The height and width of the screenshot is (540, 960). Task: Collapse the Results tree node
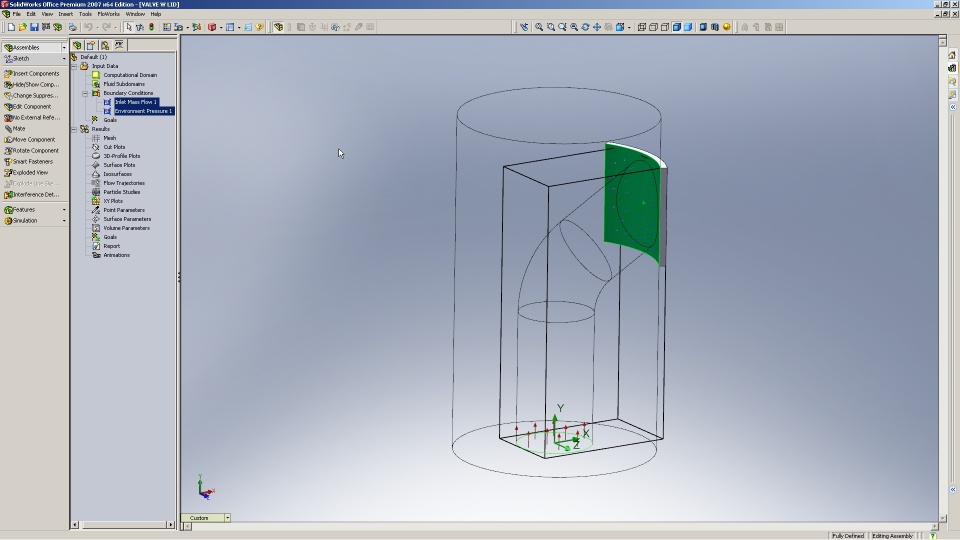(x=74, y=129)
